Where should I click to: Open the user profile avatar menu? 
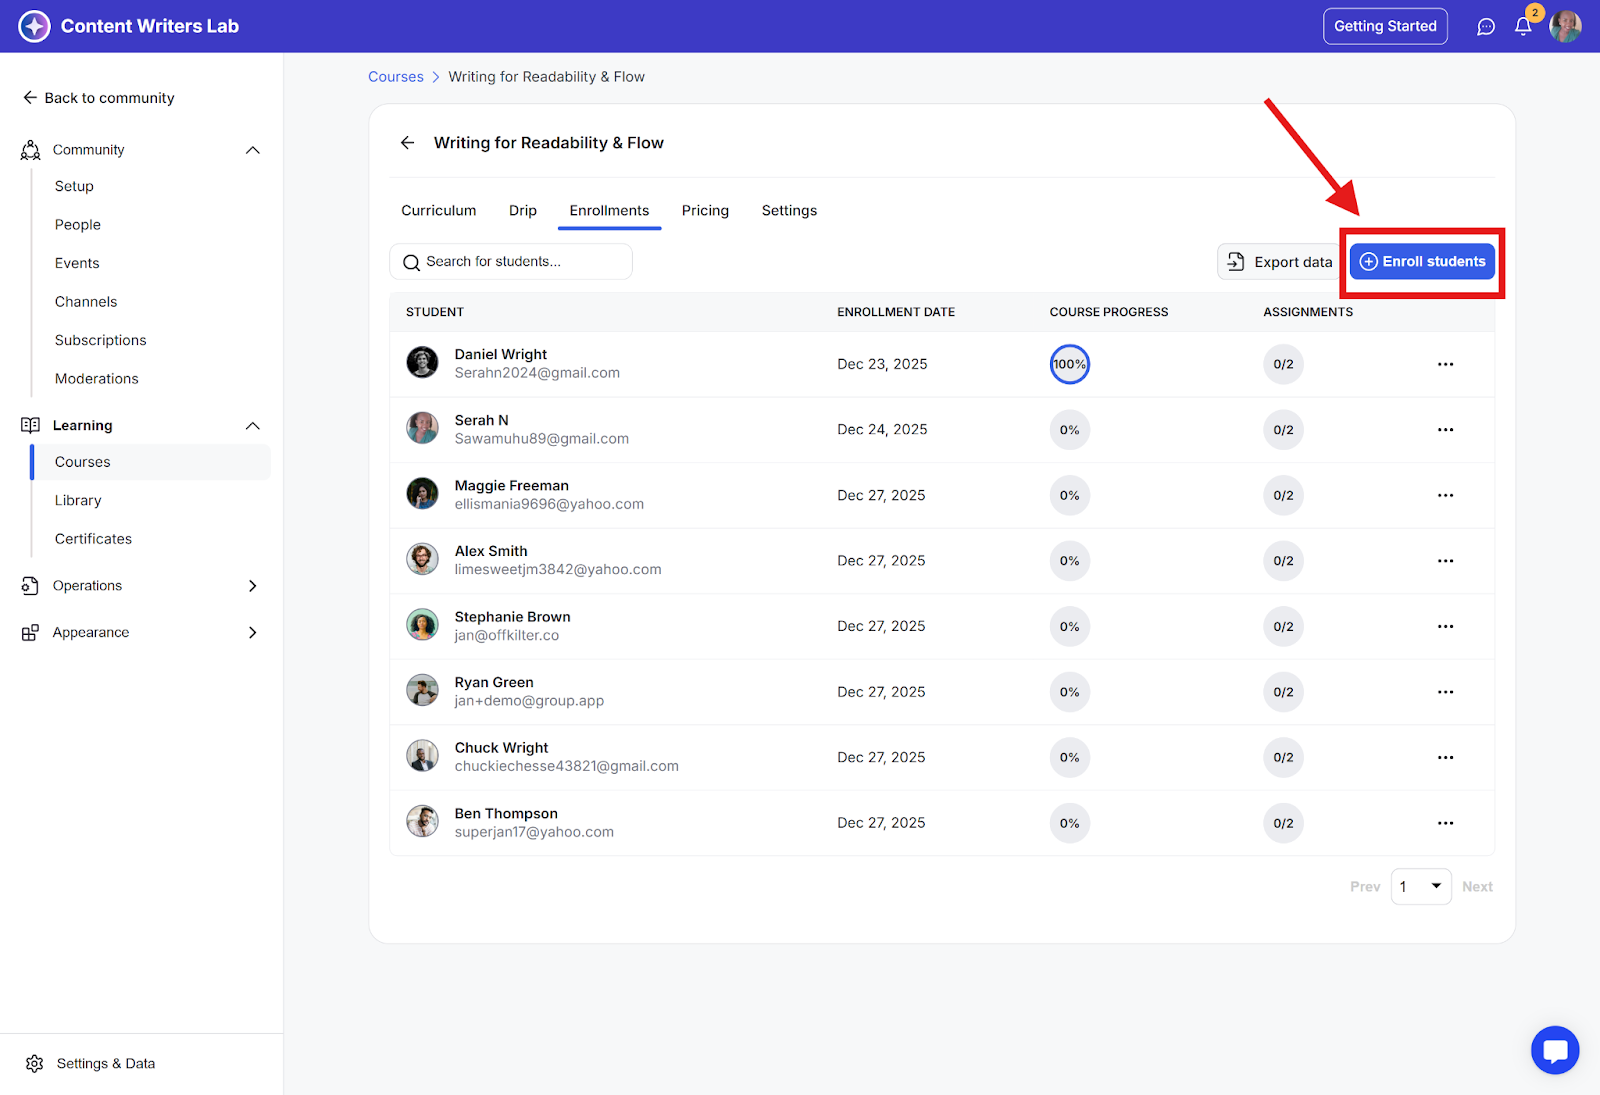click(1565, 27)
